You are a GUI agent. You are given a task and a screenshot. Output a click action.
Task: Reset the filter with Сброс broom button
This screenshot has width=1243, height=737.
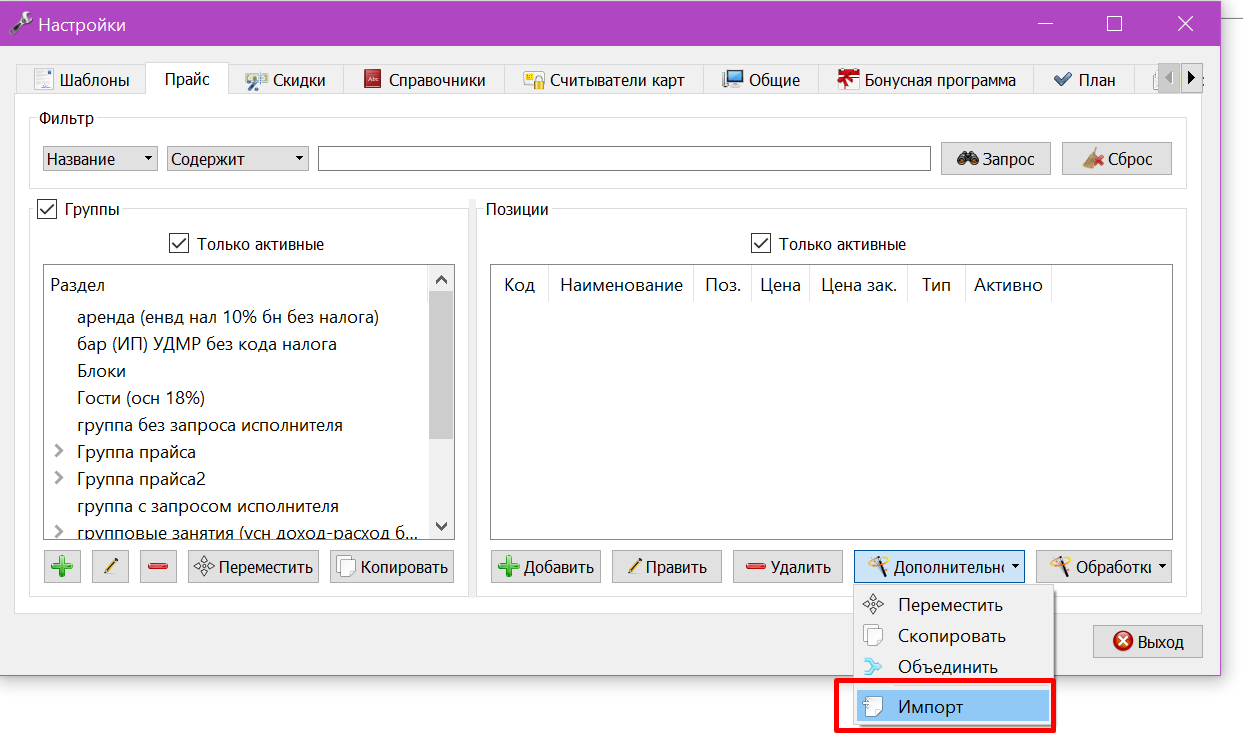pyautogui.click(x=1117, y=159)
